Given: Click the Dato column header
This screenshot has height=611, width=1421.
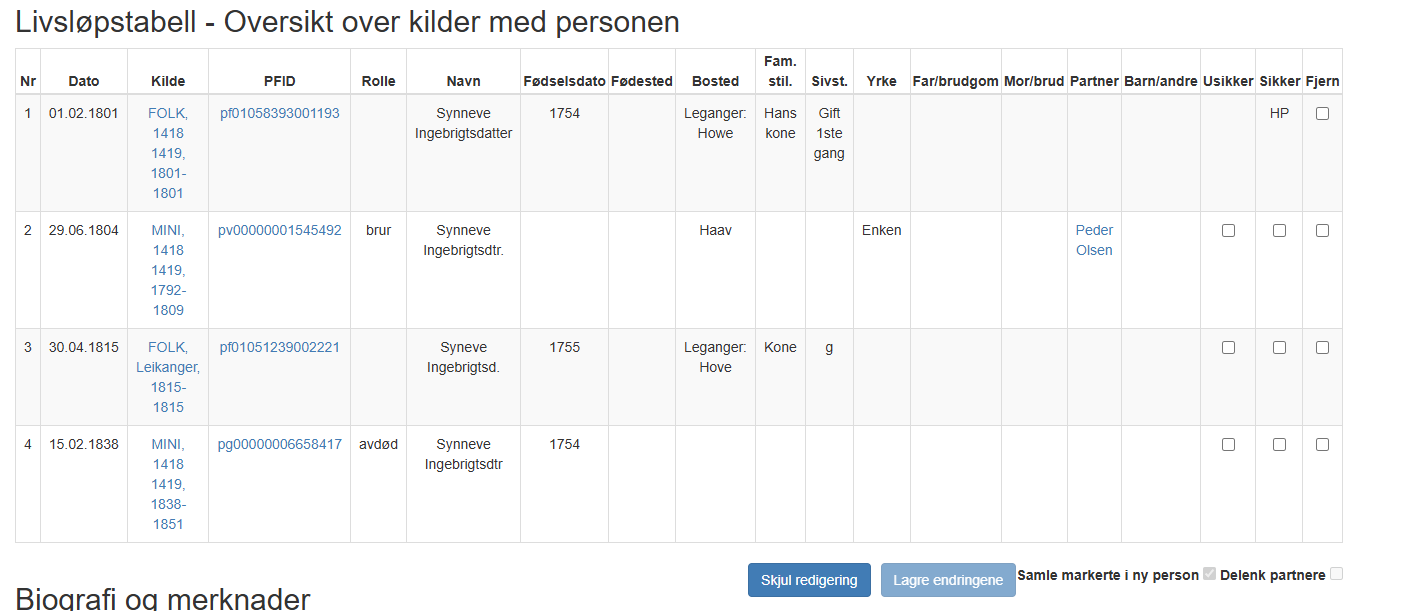Looking at the screenshot, I should click(x=84, y=82).
